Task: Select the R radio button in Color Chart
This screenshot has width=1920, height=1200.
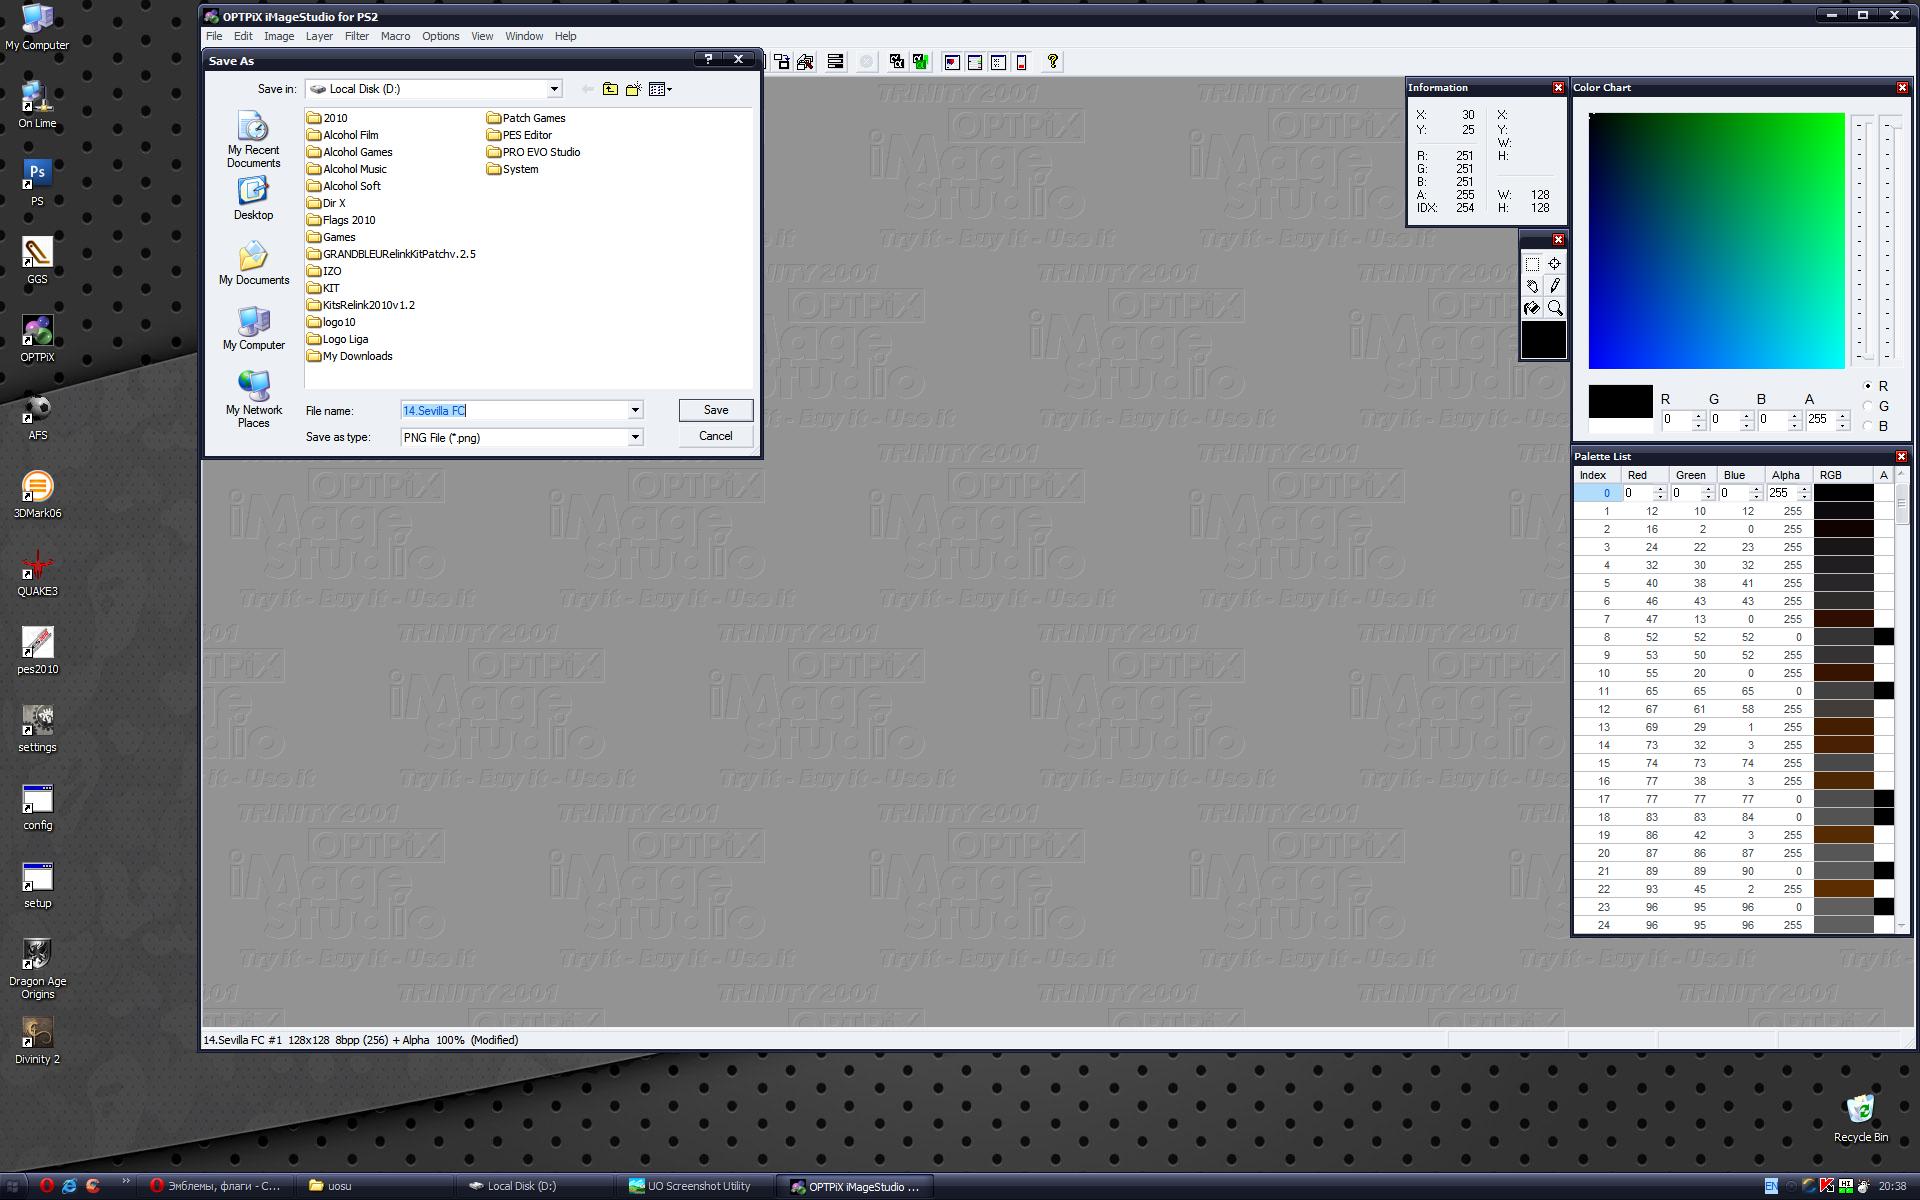Action: tap(1867, 386)
